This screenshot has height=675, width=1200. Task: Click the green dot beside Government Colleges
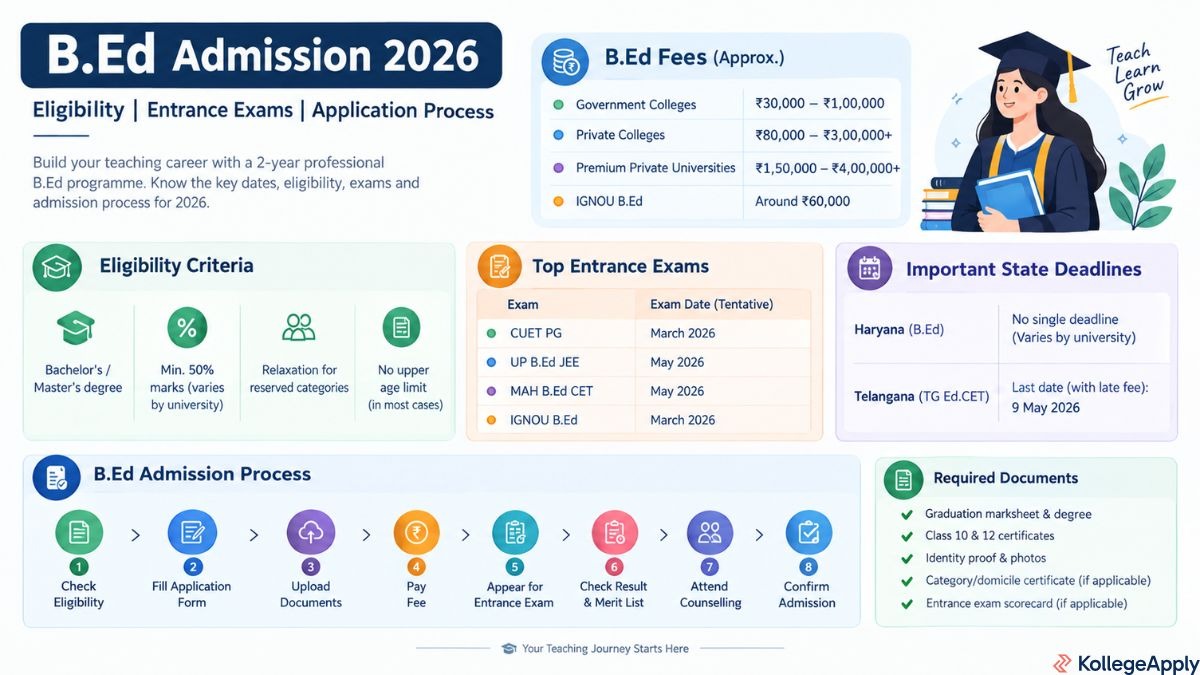tap(557, 104)
